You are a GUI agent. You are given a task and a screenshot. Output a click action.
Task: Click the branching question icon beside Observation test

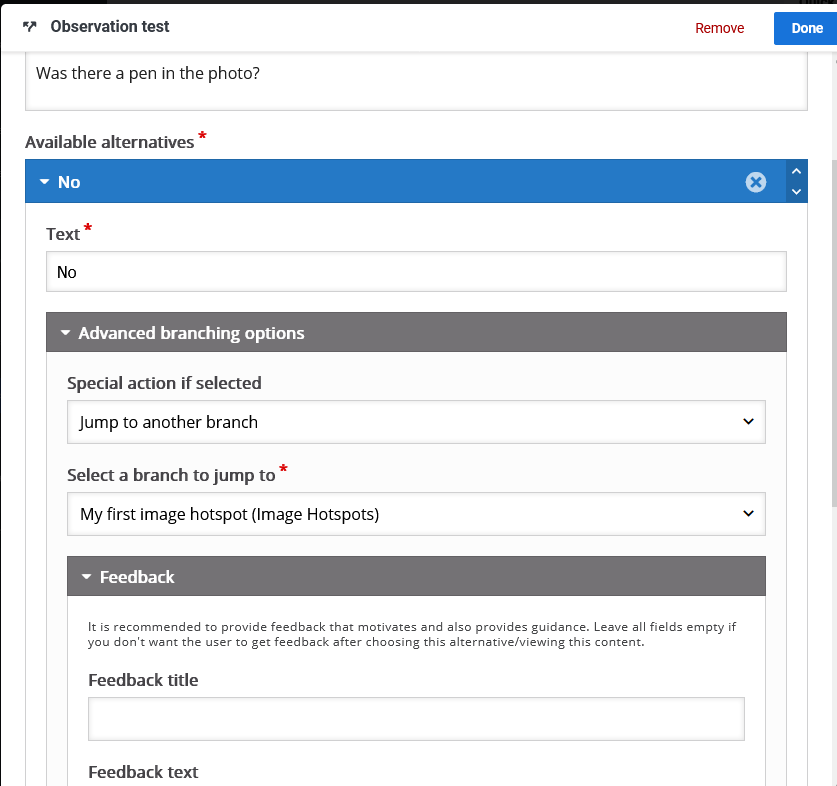pyautogui.click(x=29, y=27)
